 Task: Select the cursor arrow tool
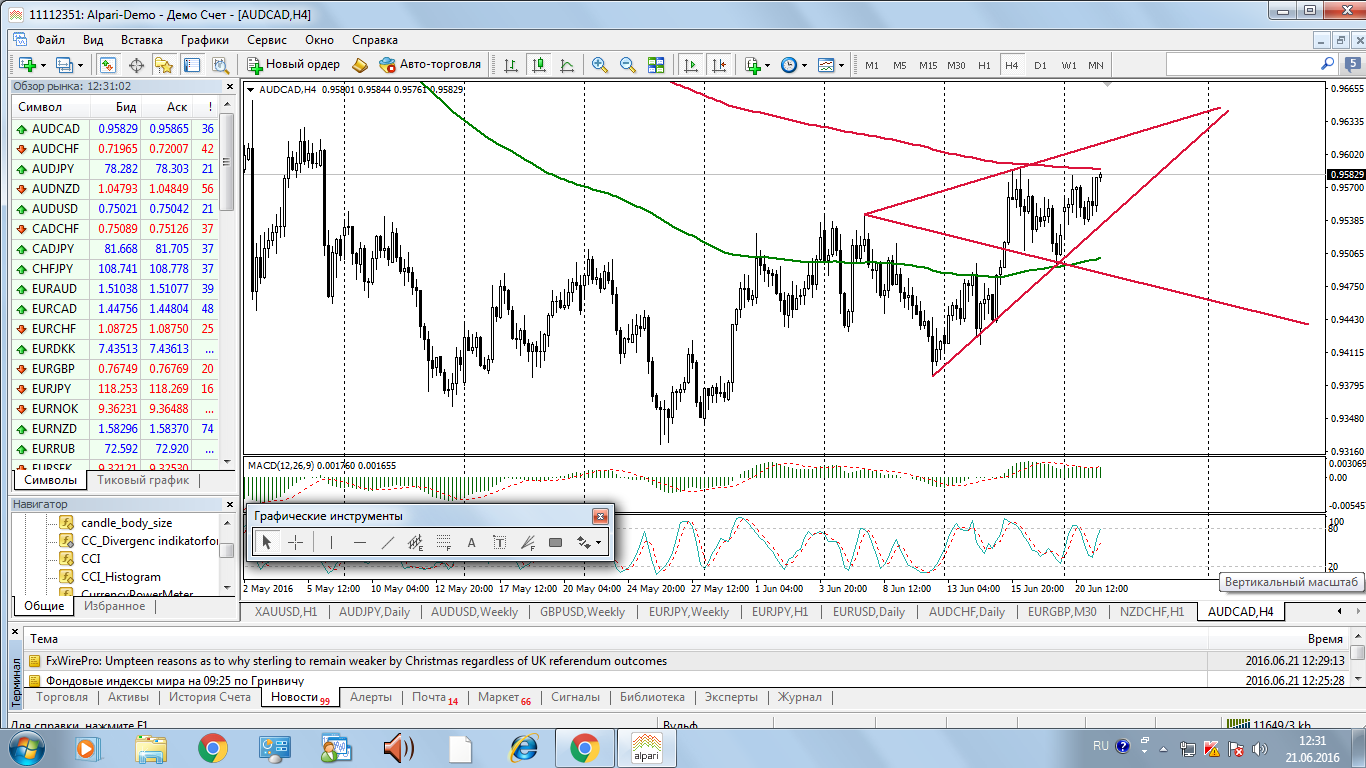coord(267,542)
